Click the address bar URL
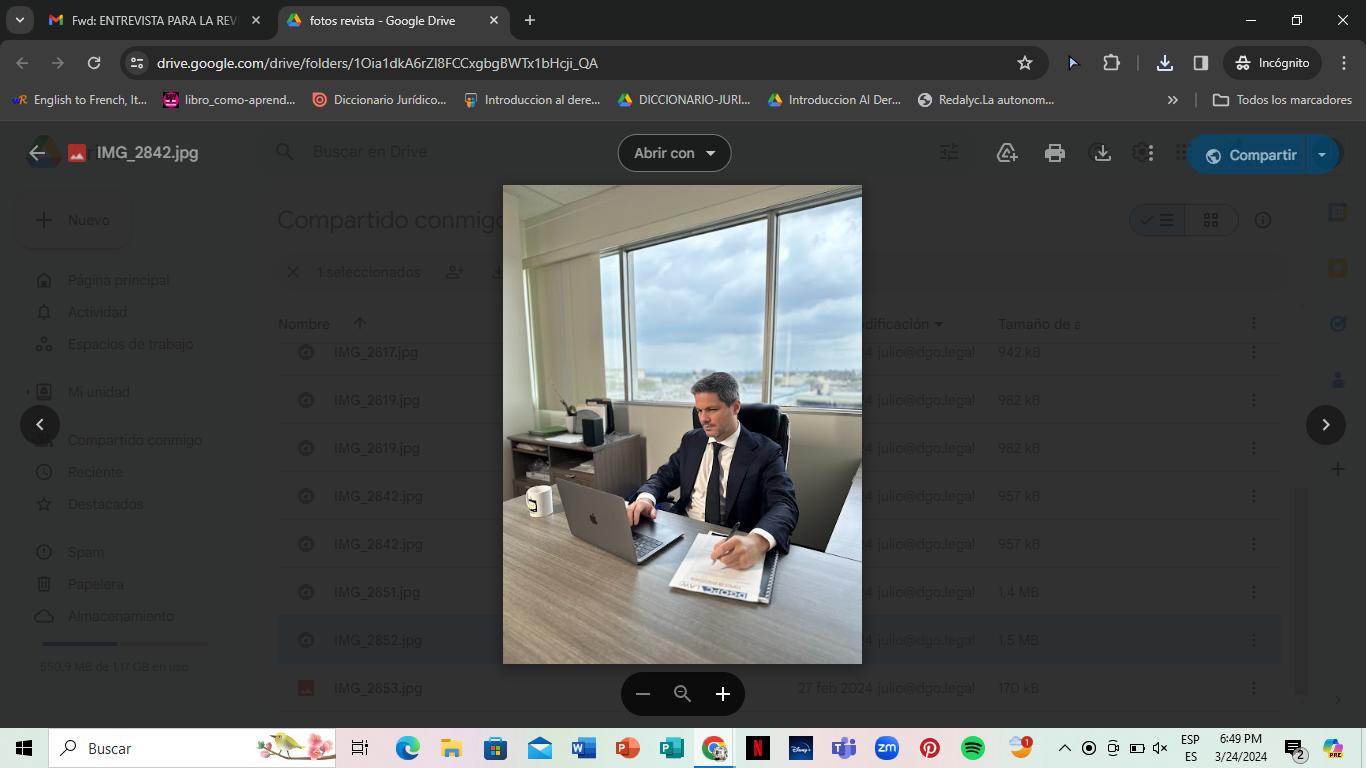 coord(377,63)
